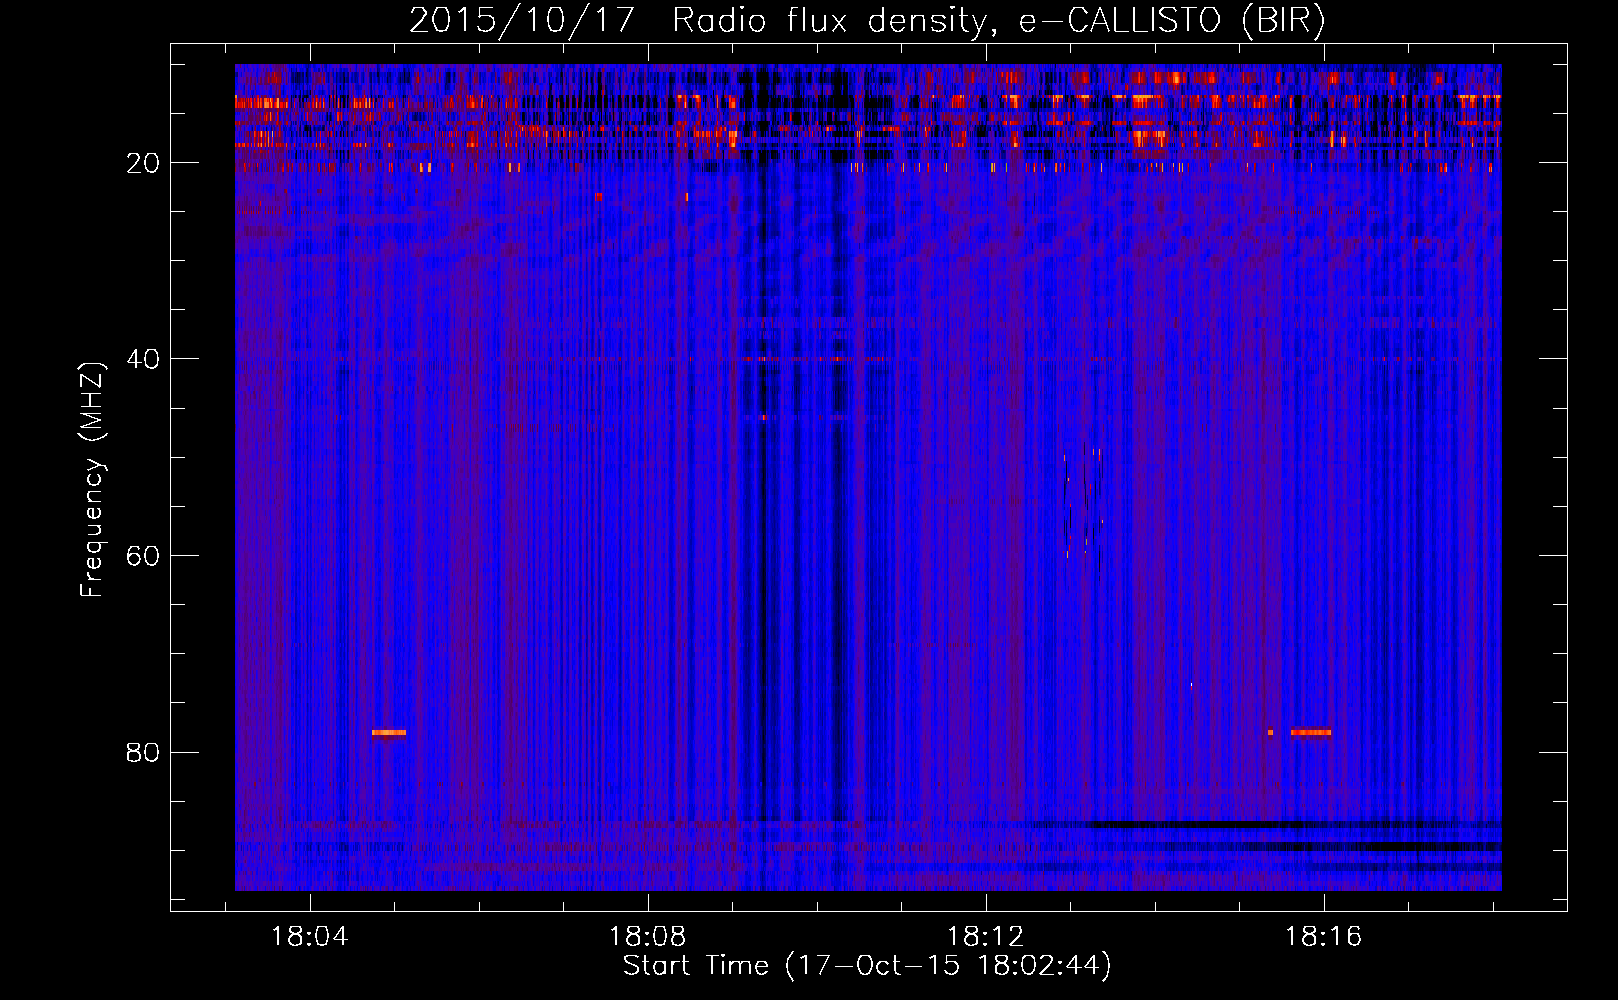Click the "Start Time (17-Oct-15 18:02:44)" axis label
The height and width of the screenshot is (1000, 1618).
point(867,966)
